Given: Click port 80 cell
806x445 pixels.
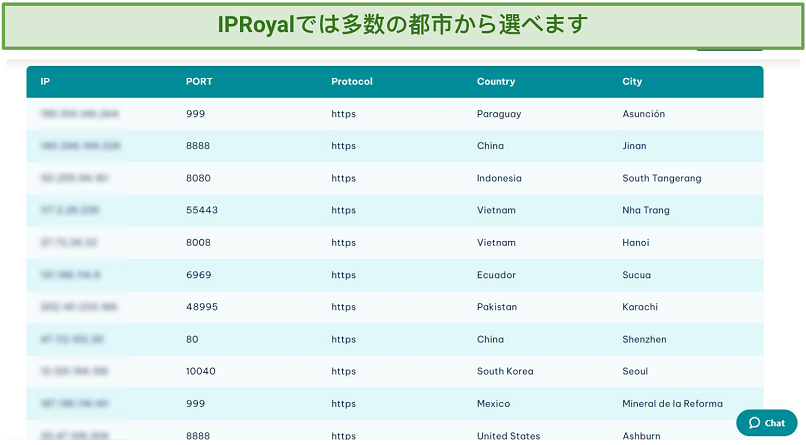Looking at the screenshot, I should [x=192, y=339].
